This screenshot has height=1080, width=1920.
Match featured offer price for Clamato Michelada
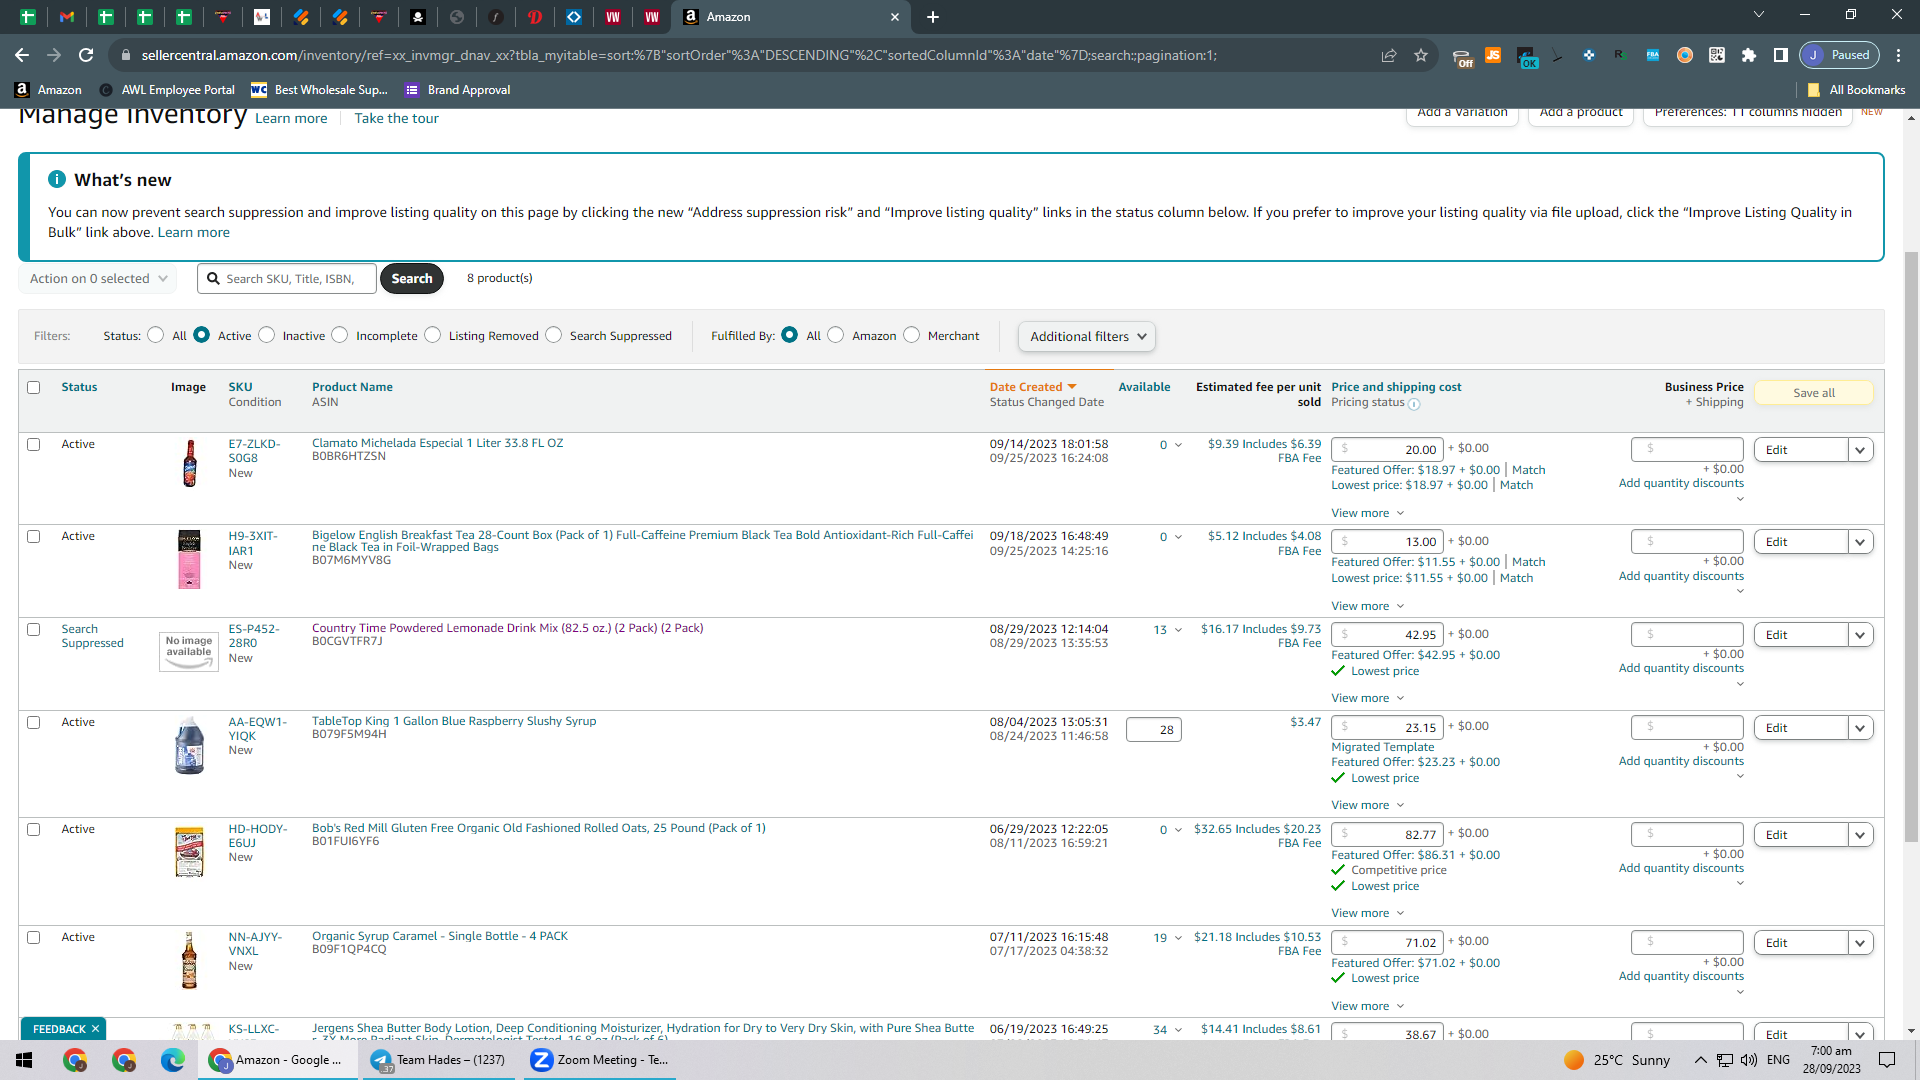coord(1528,470)
